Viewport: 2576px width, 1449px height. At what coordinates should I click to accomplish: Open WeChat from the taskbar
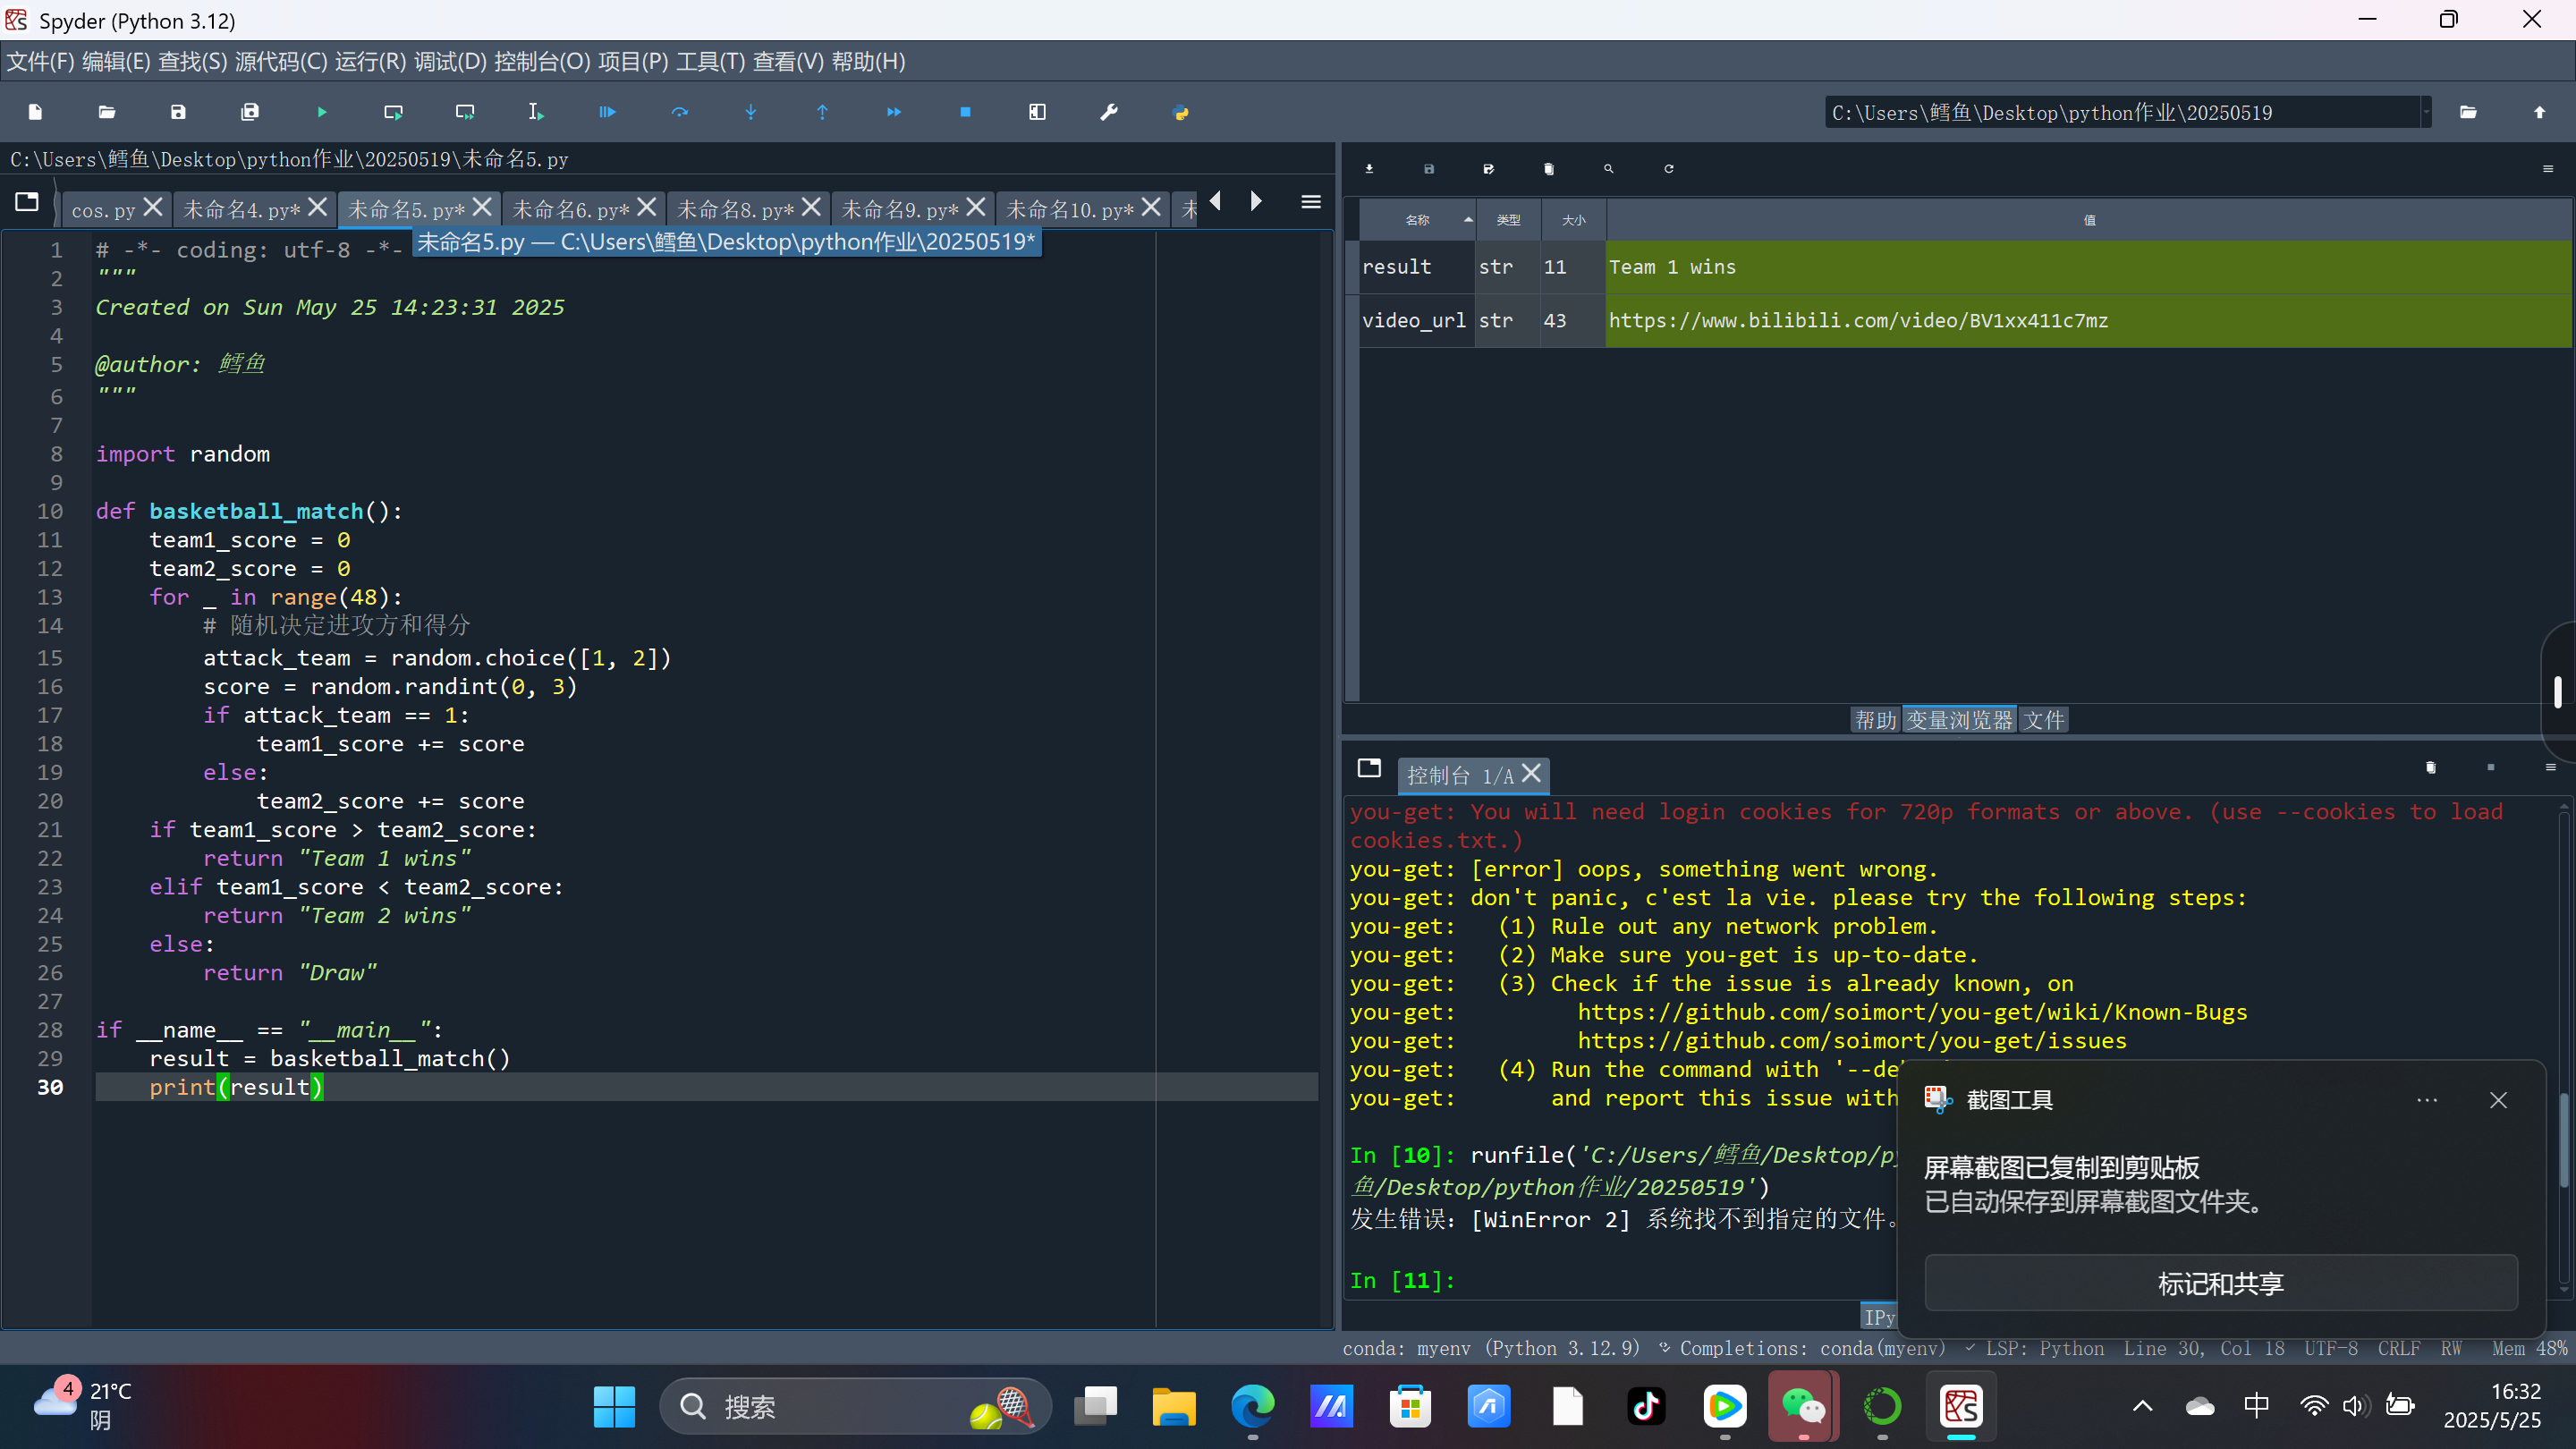[x=1803, y=1407]
